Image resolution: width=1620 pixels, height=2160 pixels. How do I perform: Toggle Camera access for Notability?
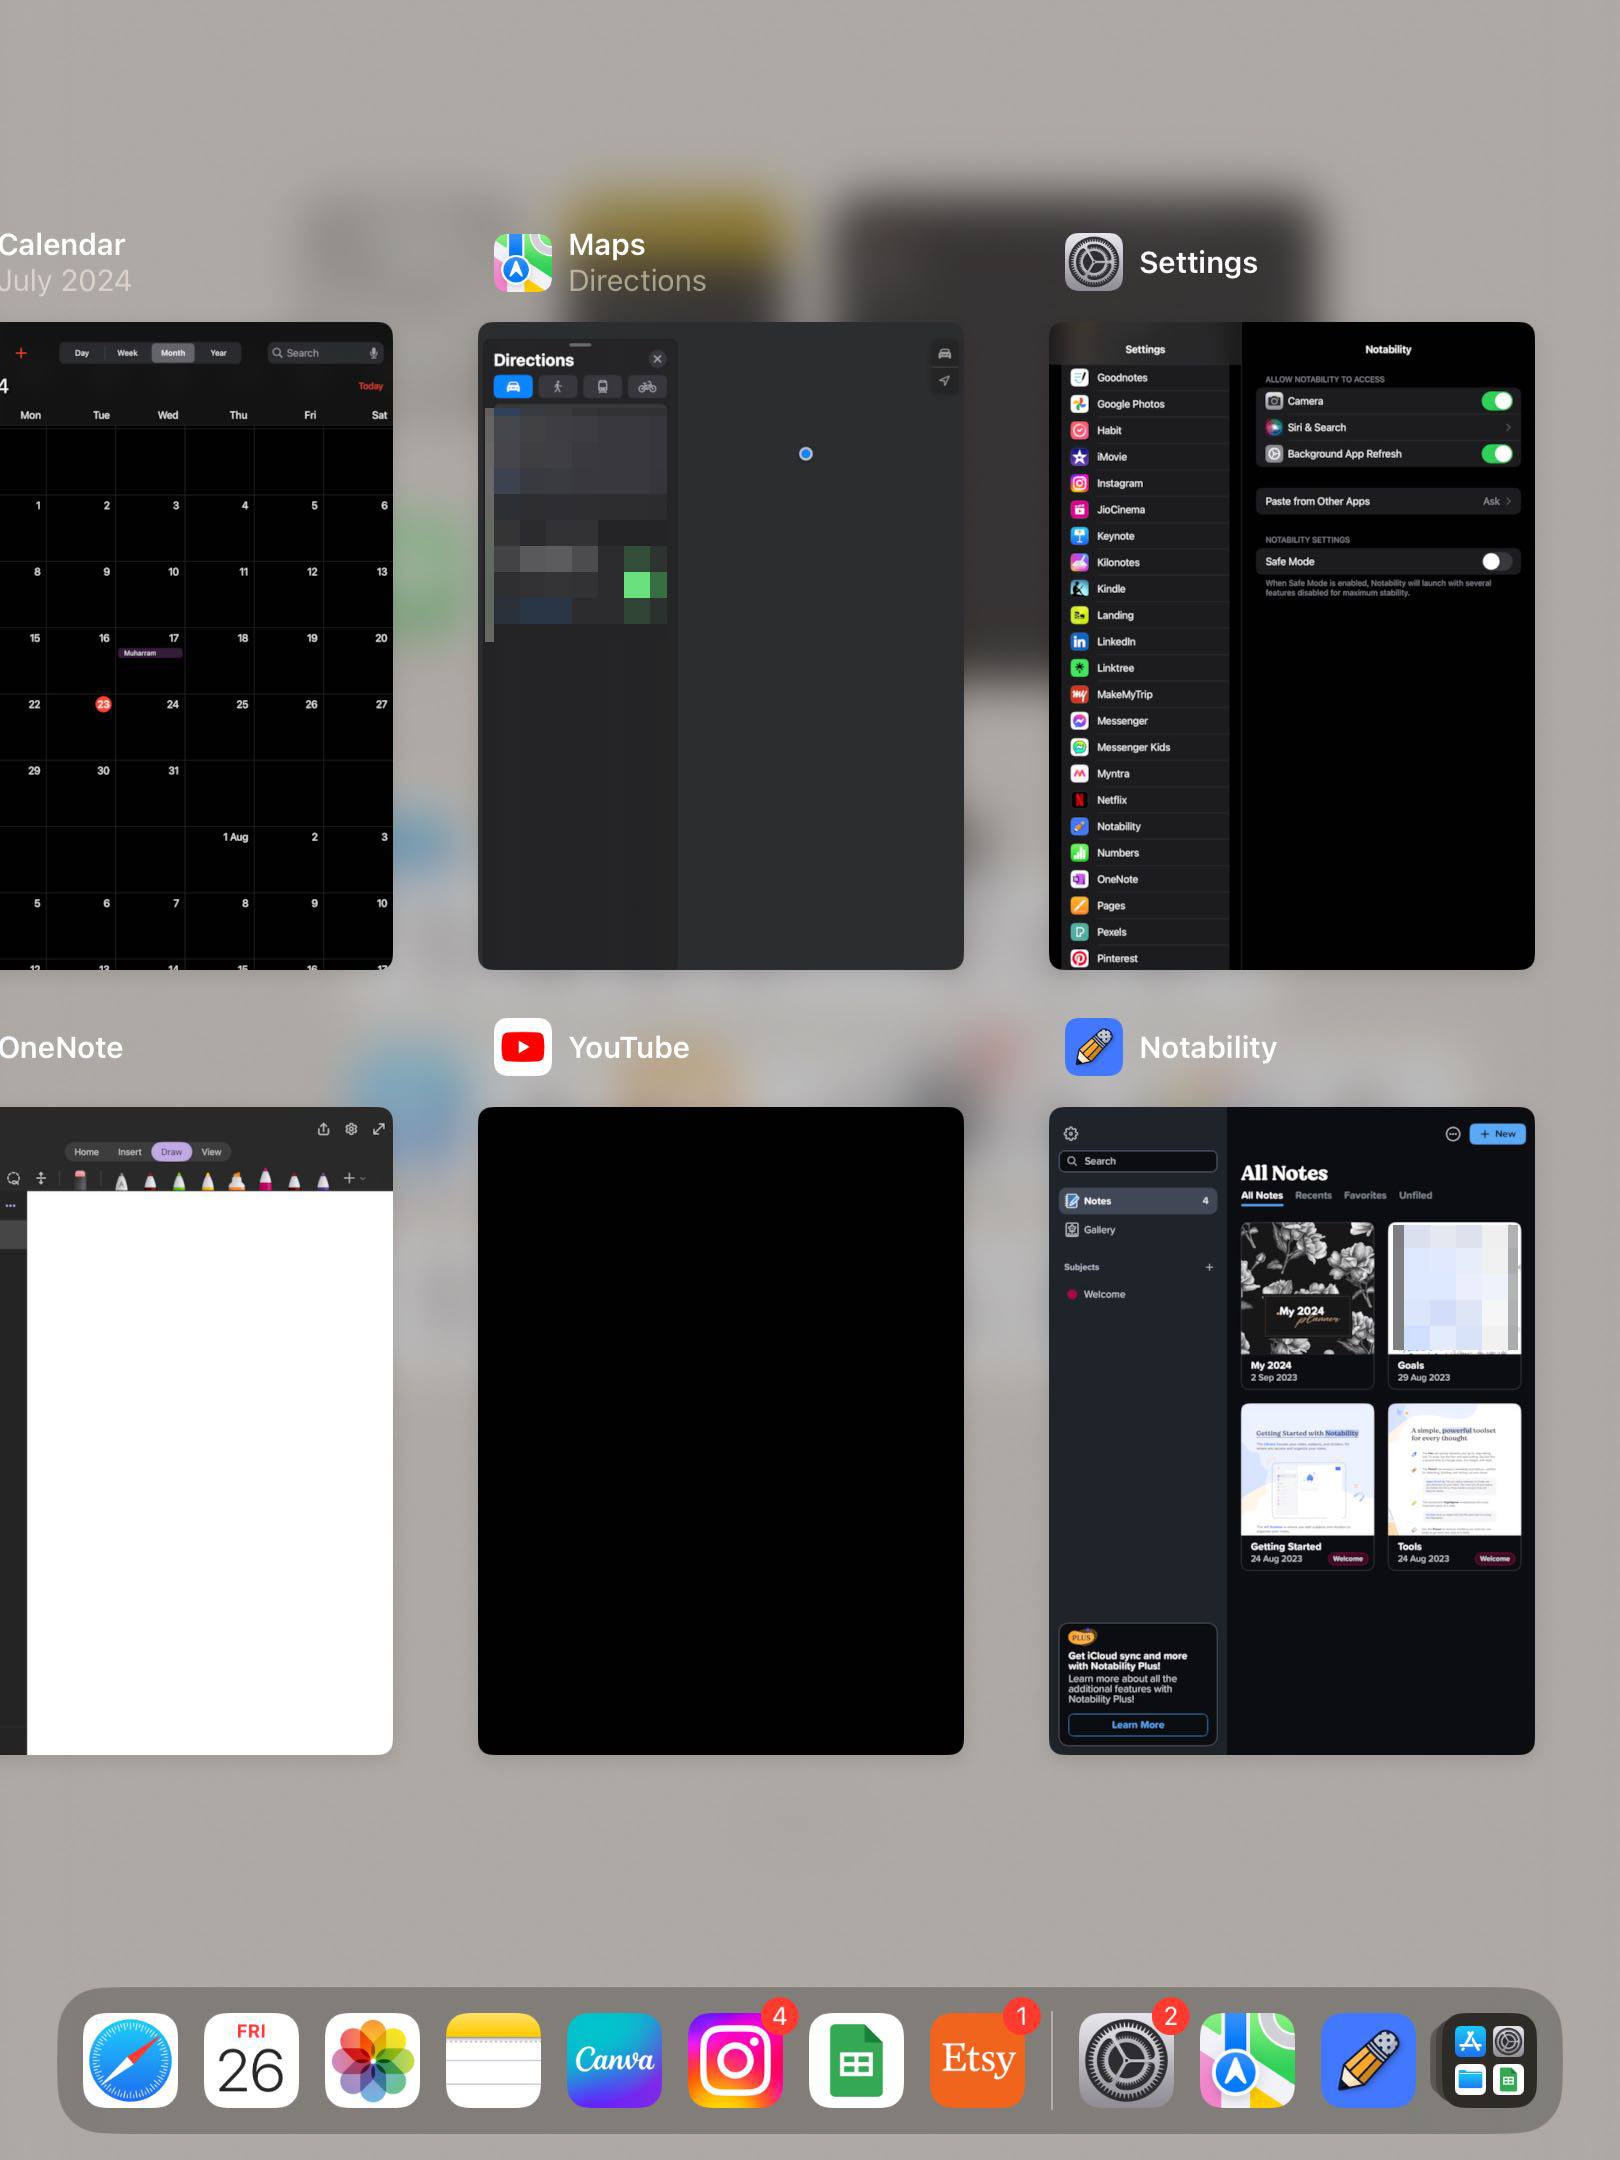(1496, 401)
